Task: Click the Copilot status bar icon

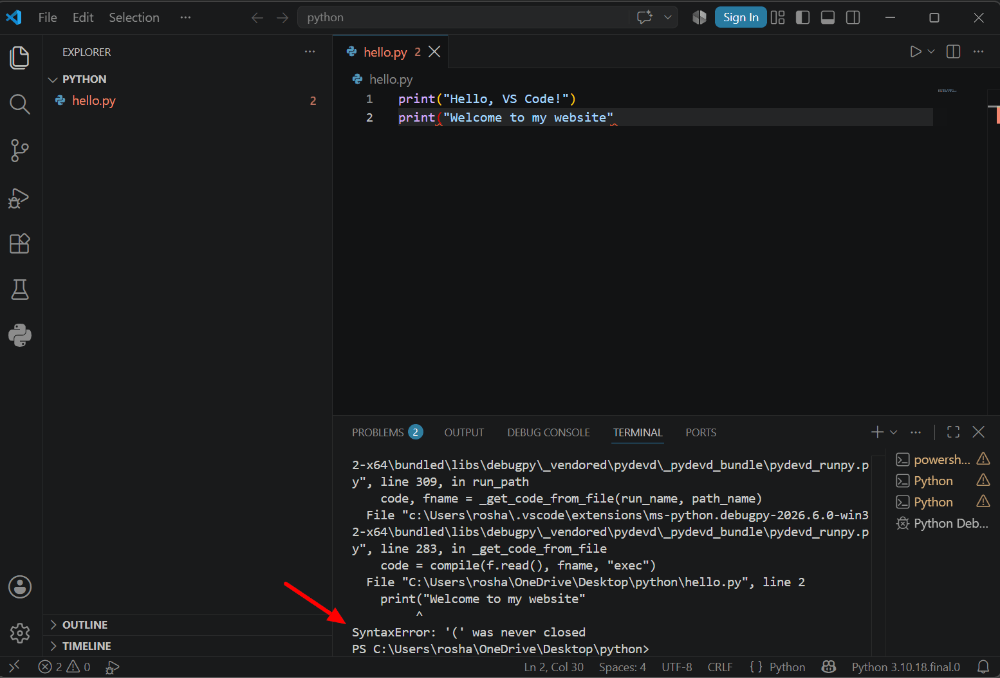Action: click(x=828, y=667)
